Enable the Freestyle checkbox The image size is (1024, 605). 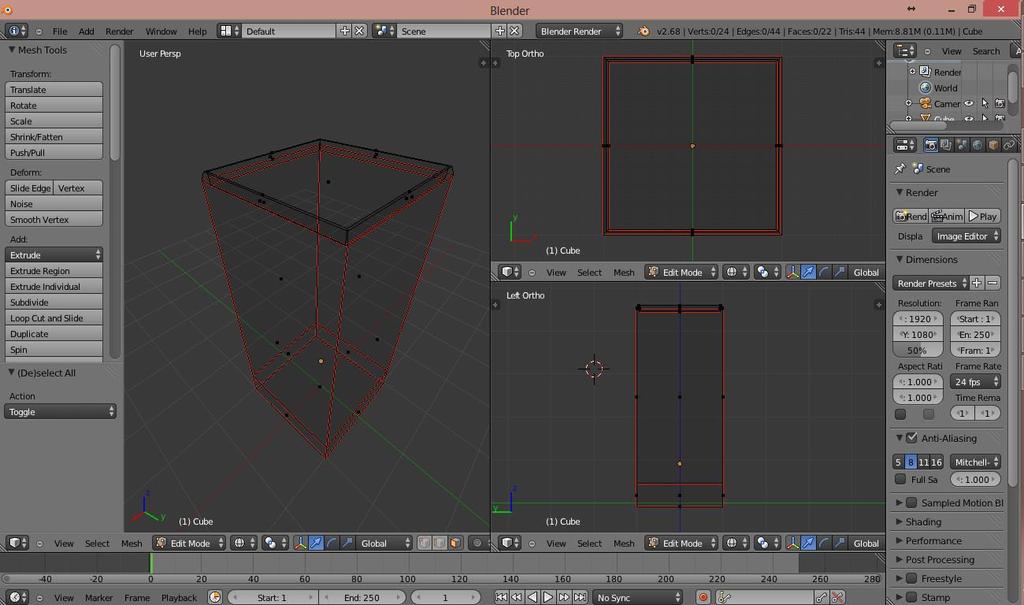click(912, 578)
